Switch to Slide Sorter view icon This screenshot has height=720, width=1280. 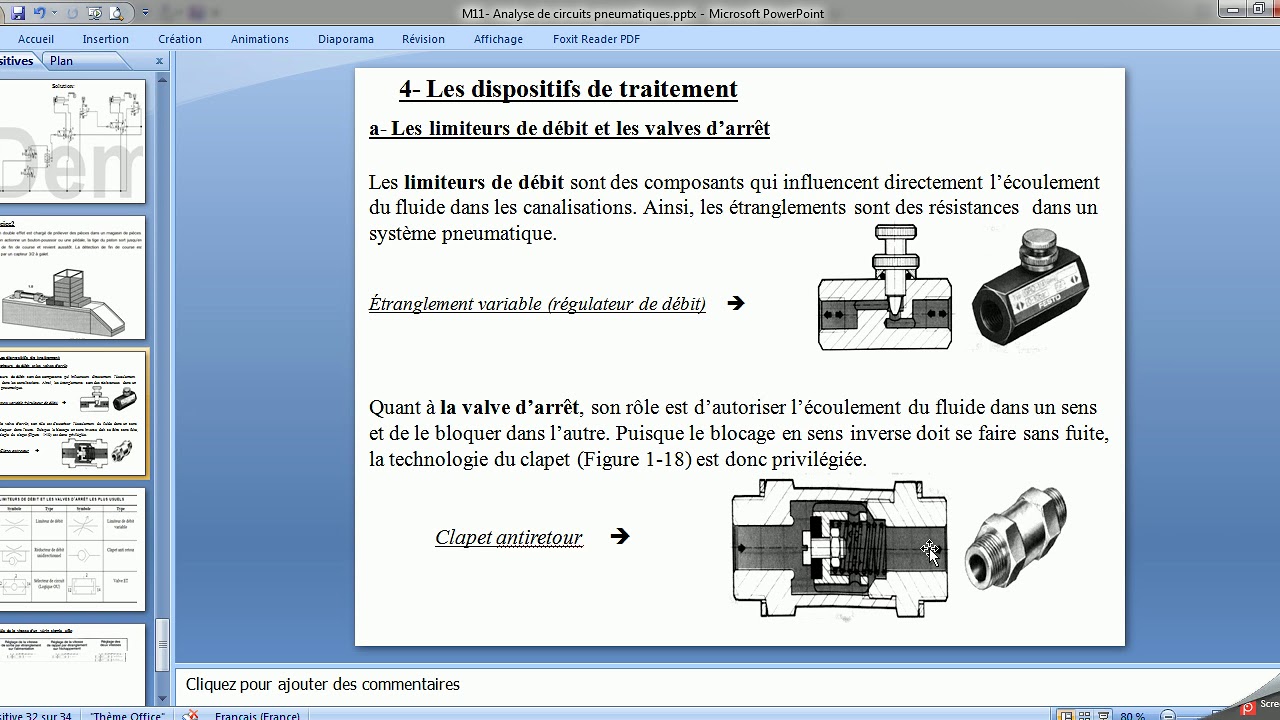tap(1086, 716)
